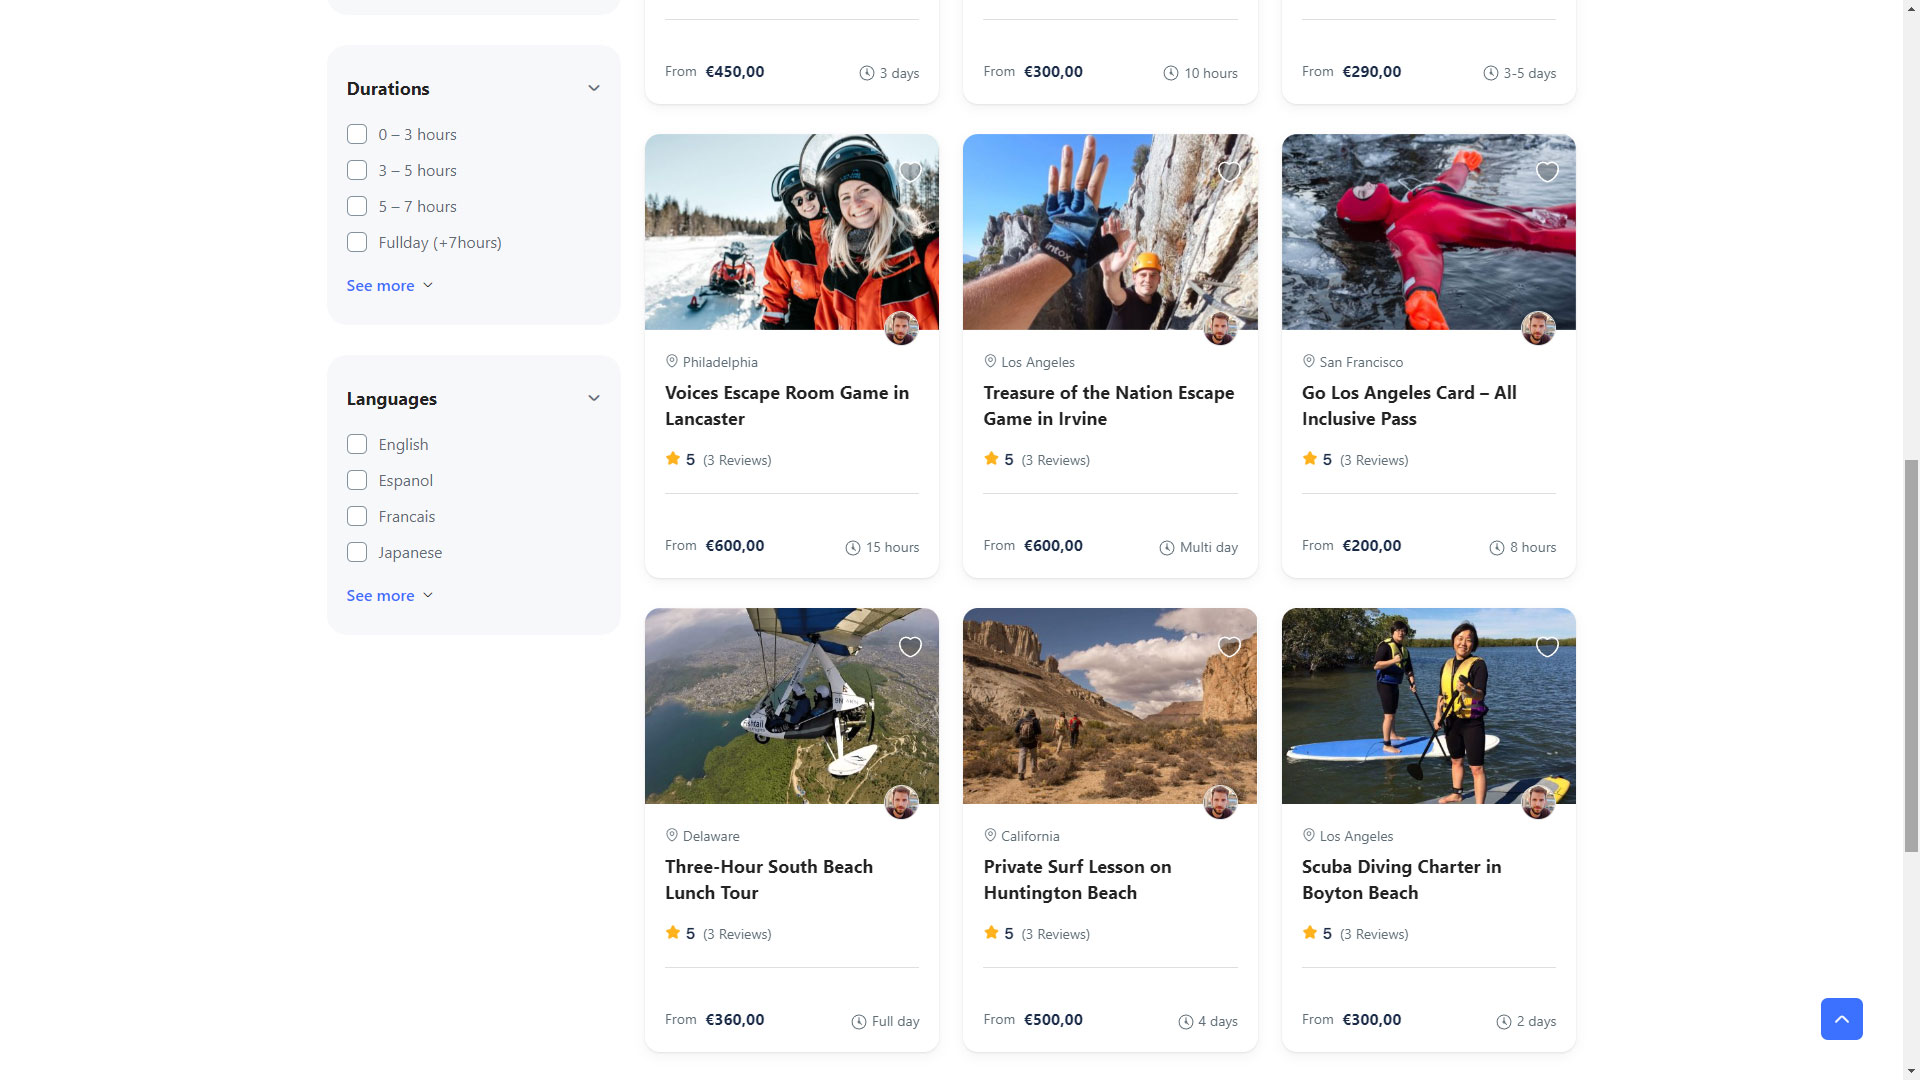
Task: Open host avatar on Voices Escape Room card
Action: 901,328
